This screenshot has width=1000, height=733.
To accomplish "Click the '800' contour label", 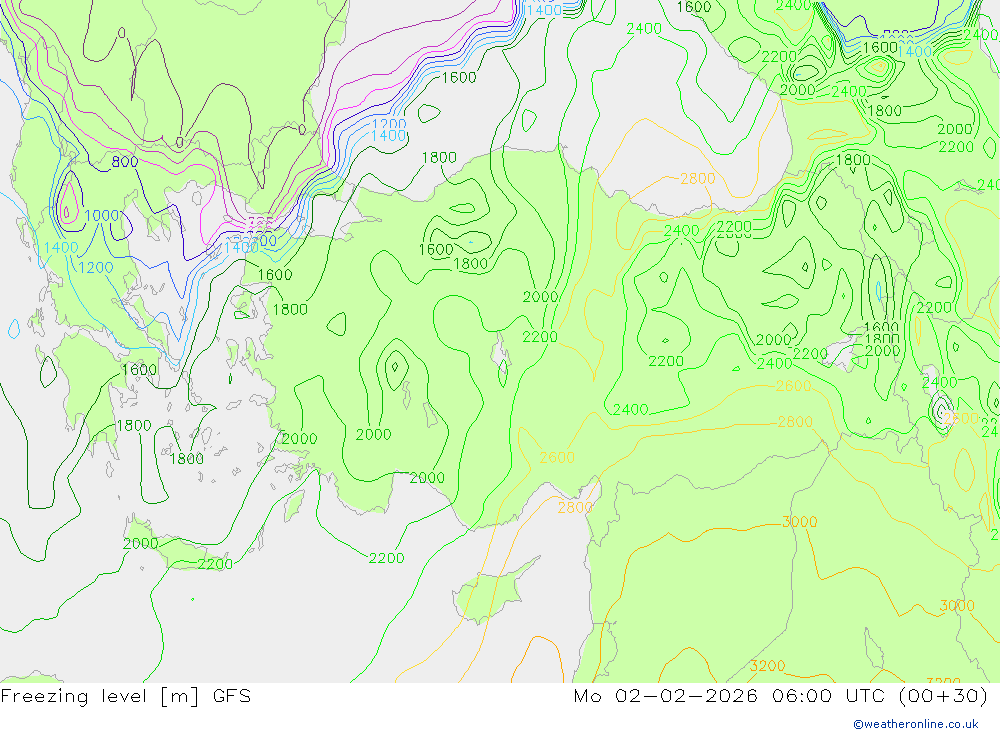I will (125, 161).
